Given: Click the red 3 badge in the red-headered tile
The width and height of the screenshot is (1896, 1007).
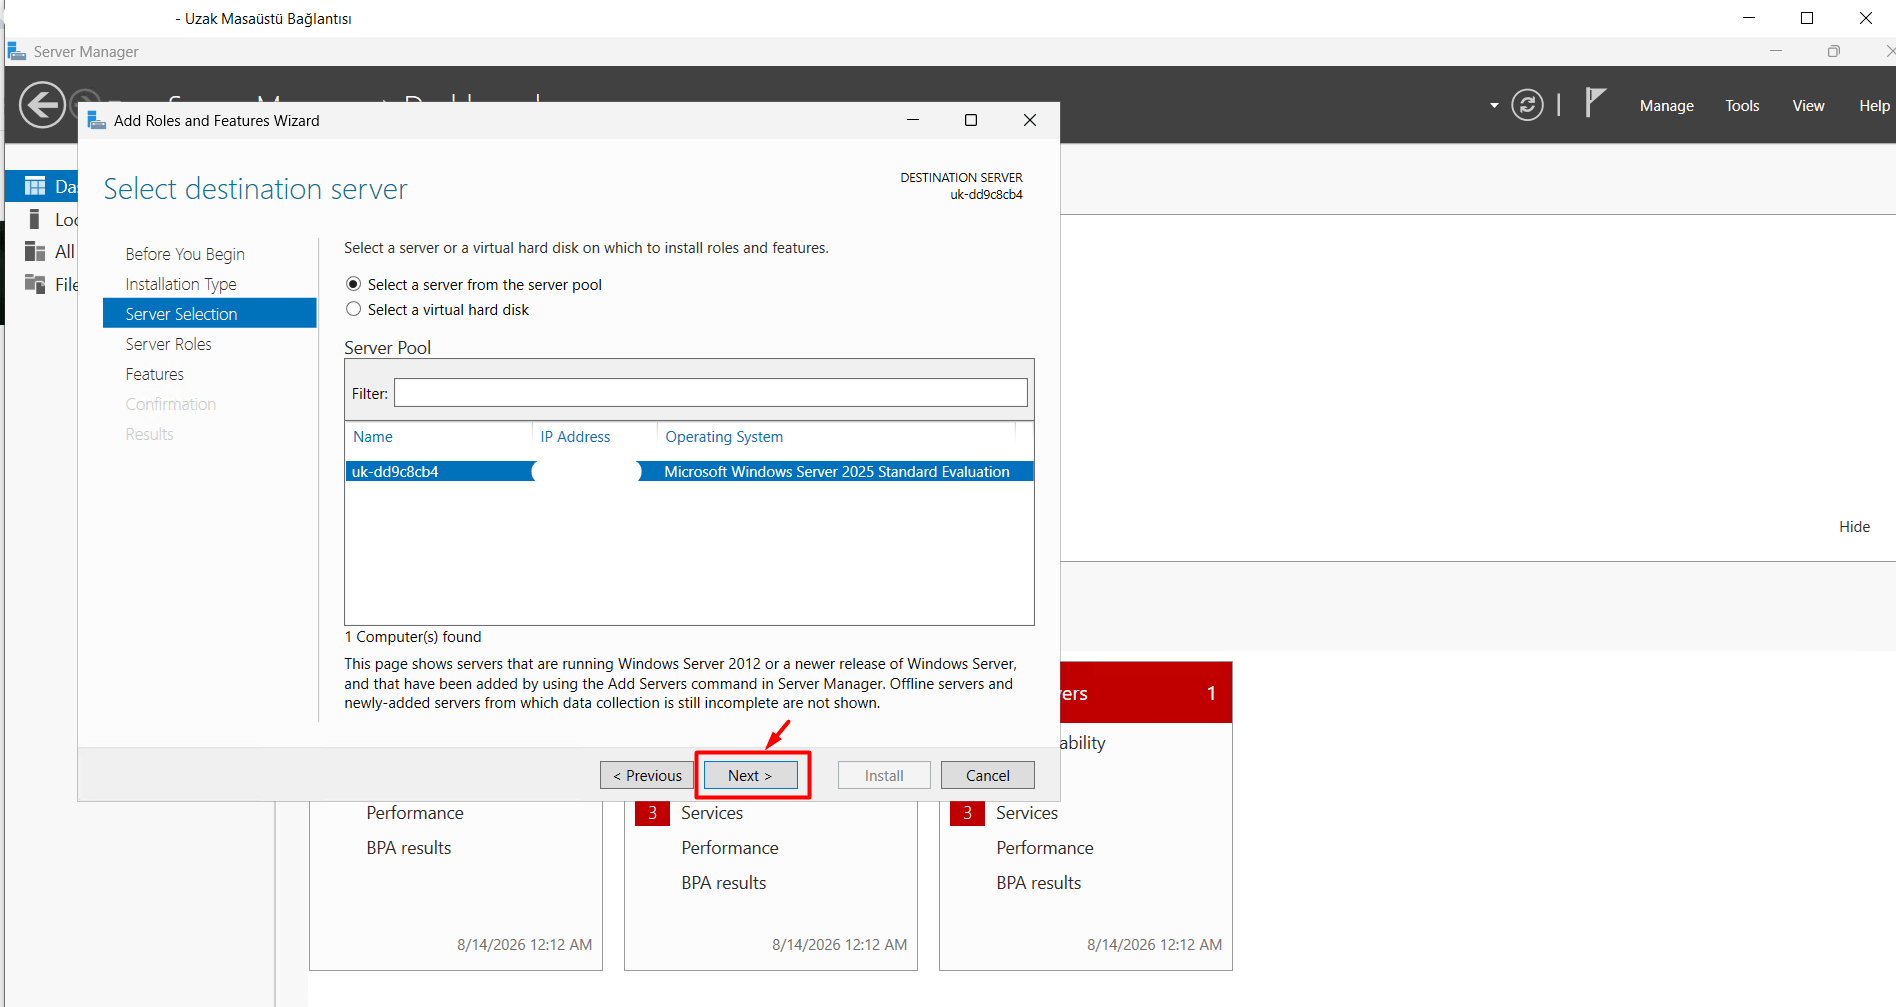Looking at the screenshot, I should tap(967, 813).
